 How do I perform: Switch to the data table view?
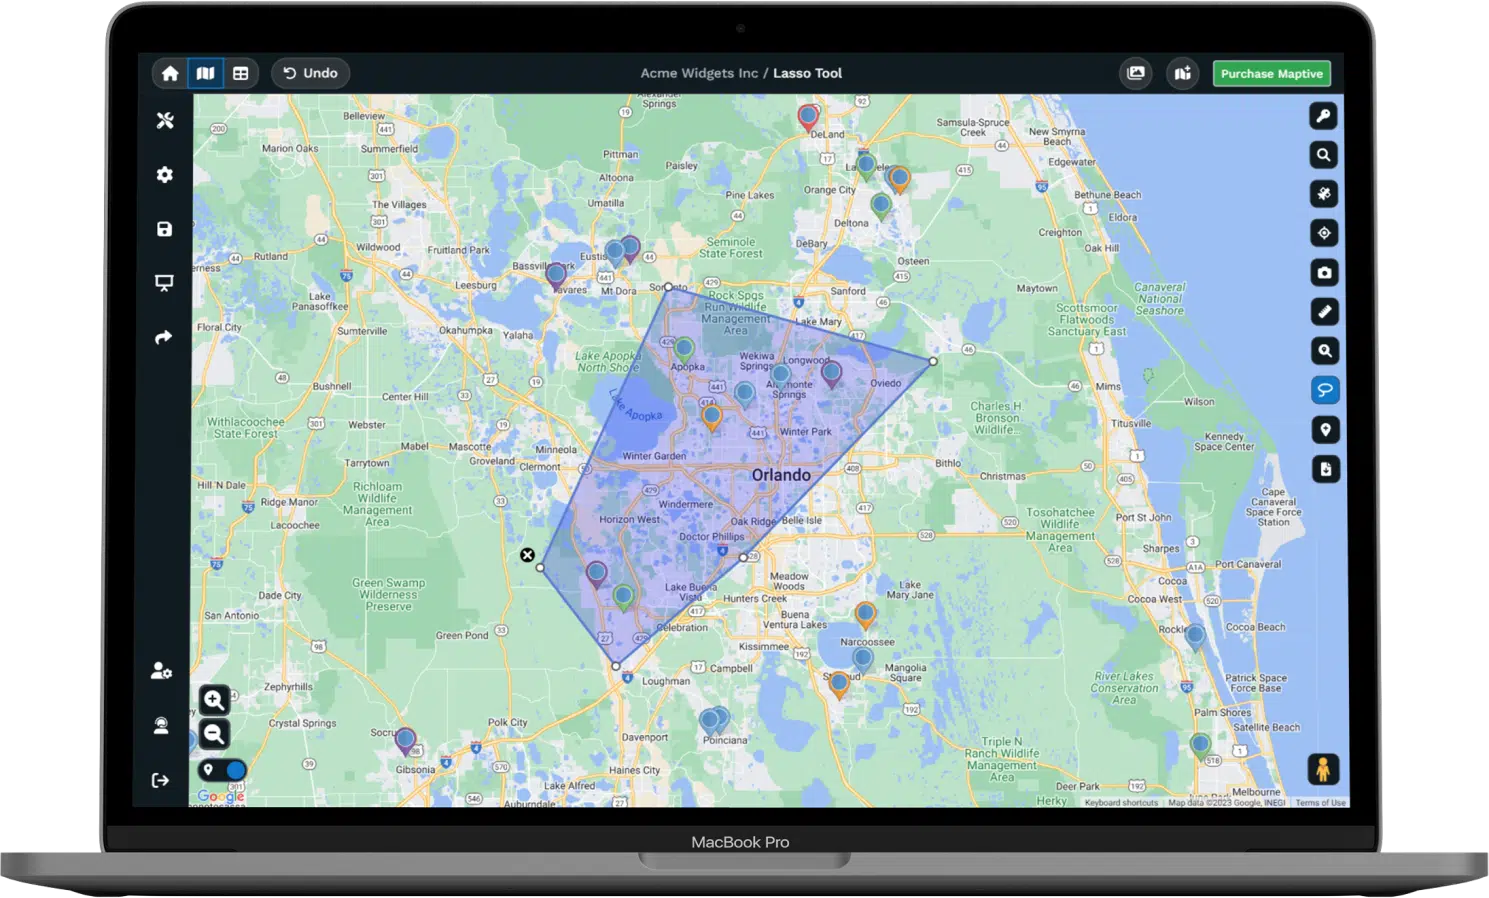(x=241, y=73)
